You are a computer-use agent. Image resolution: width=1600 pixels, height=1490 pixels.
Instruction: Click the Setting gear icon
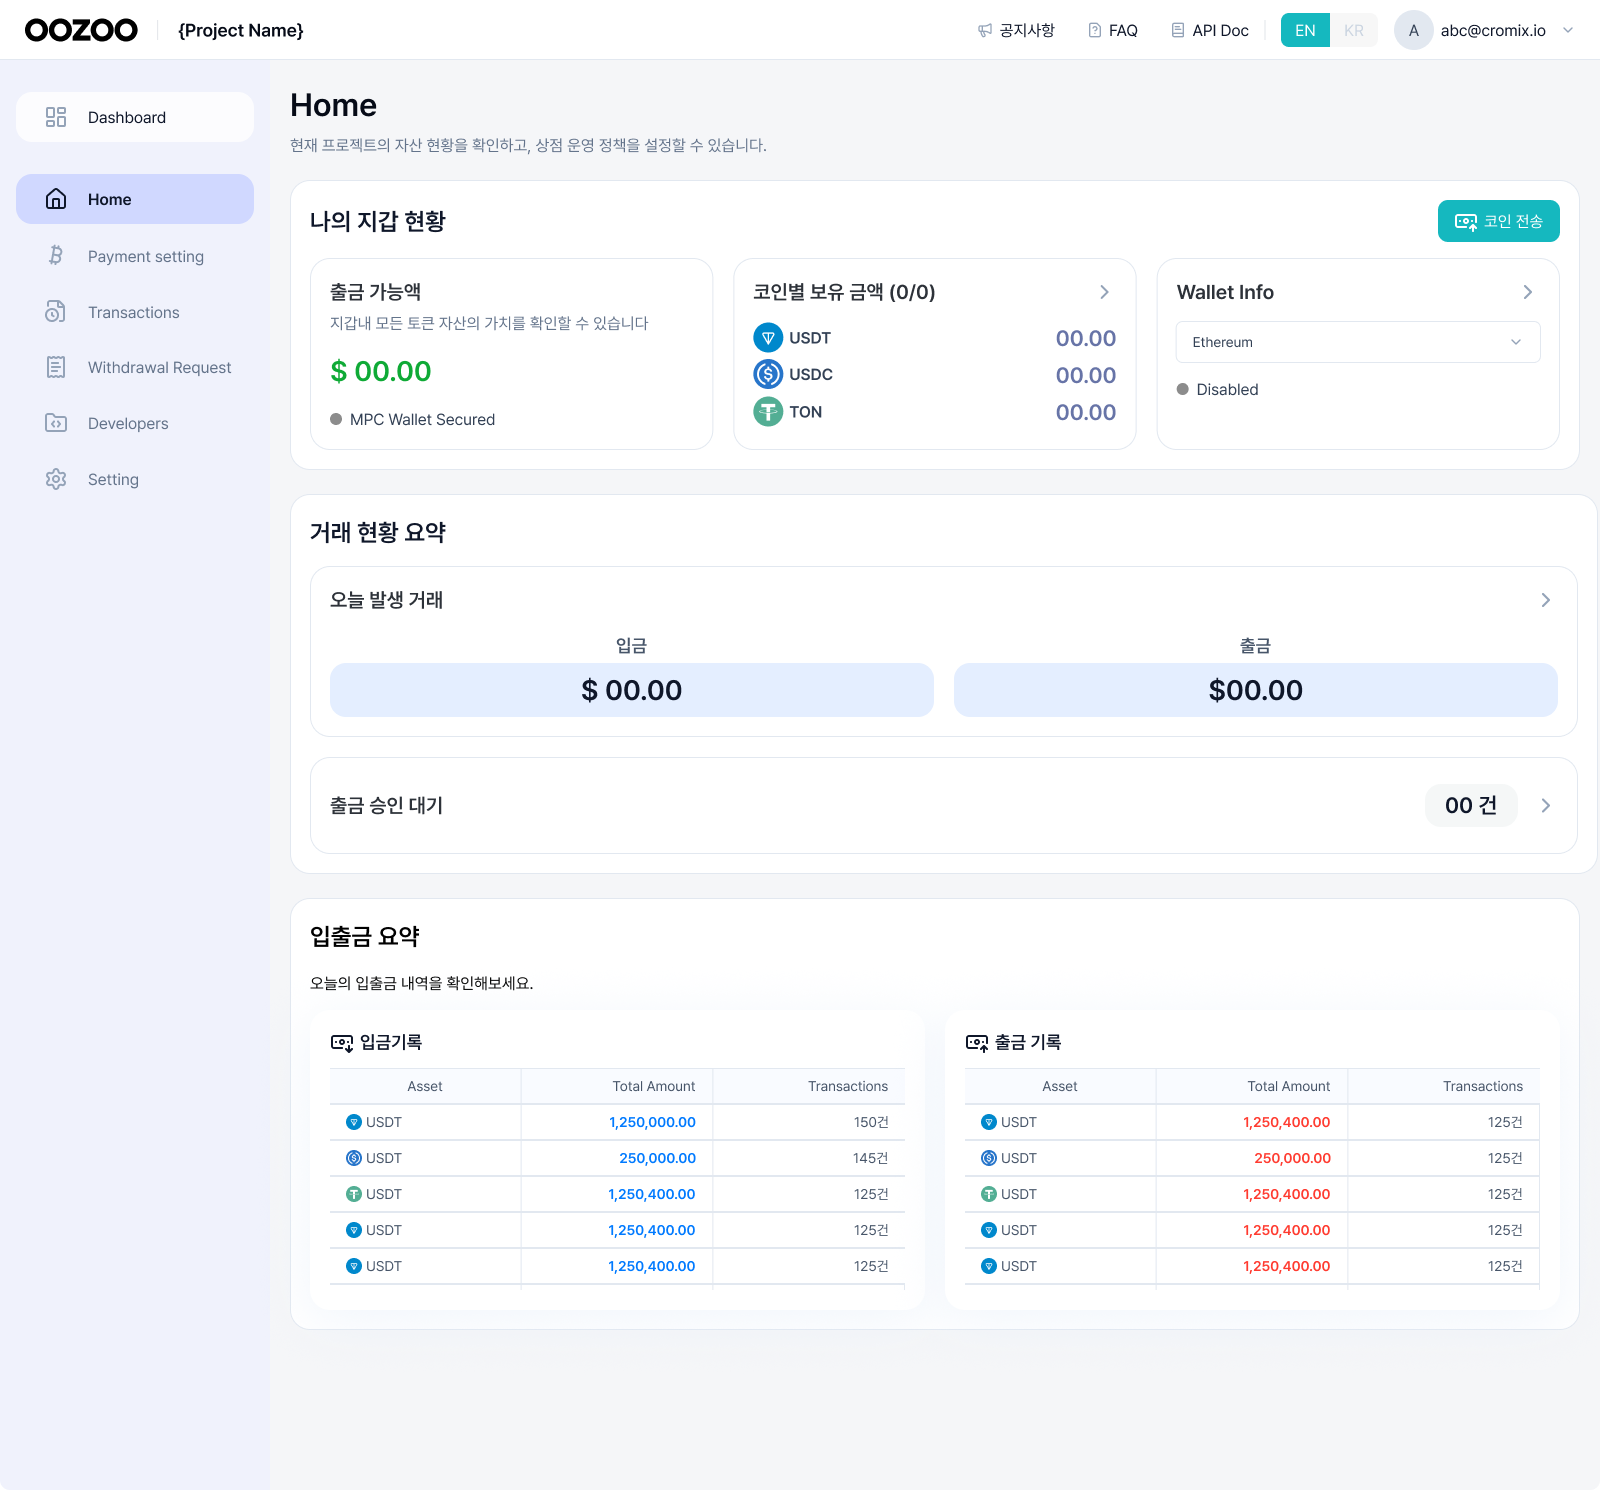tap(56, 479)
